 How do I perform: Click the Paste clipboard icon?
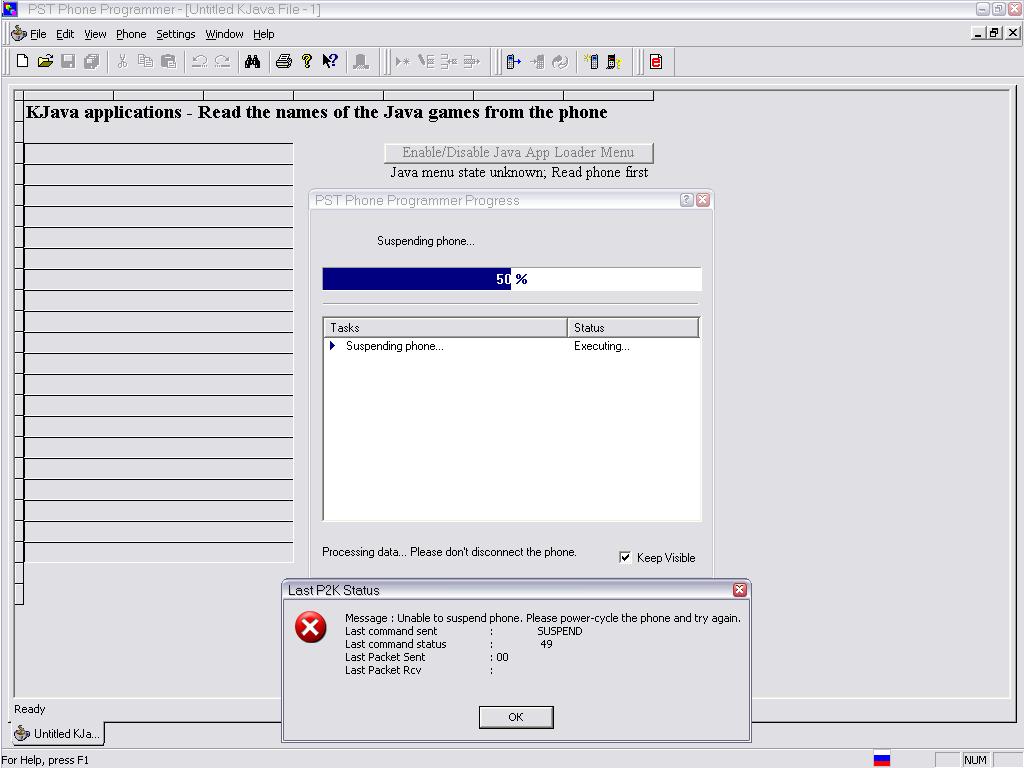coord(168,61)
